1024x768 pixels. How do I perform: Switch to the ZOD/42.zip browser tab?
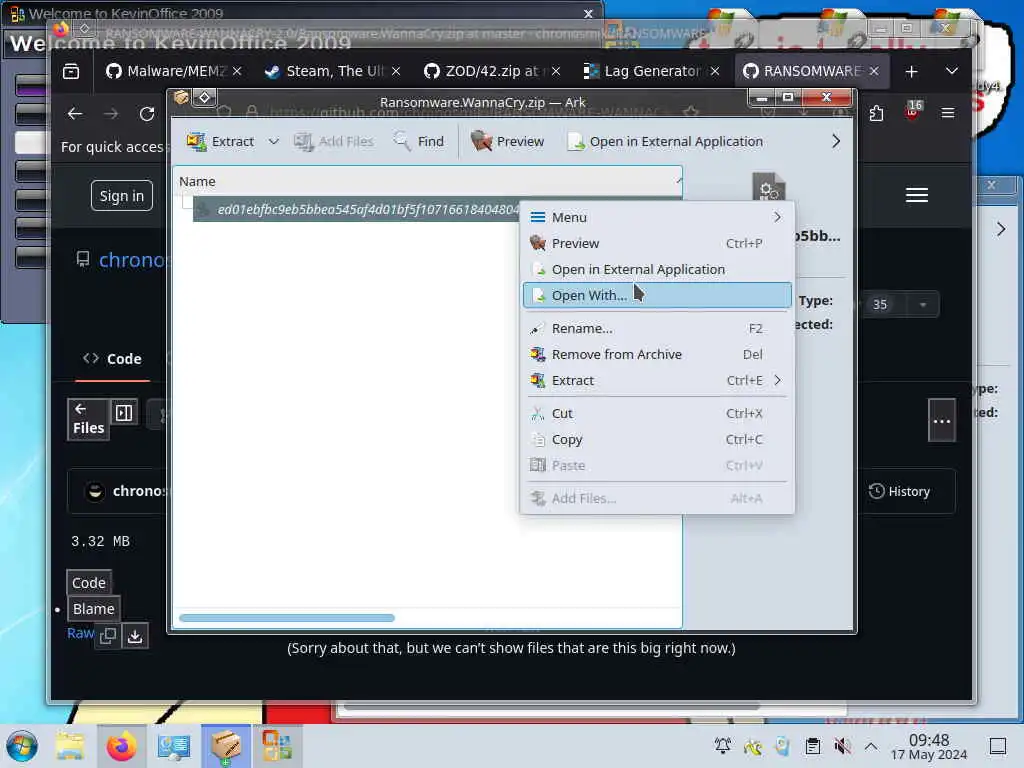[485, 71]
